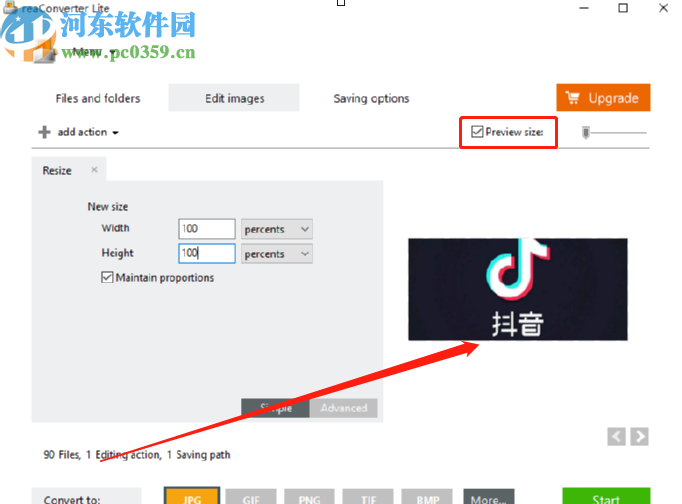The height and width of the screenshot is (504, 682).
Task: Switch to Advanced resize mode
Action: click(x=344, y=408)
